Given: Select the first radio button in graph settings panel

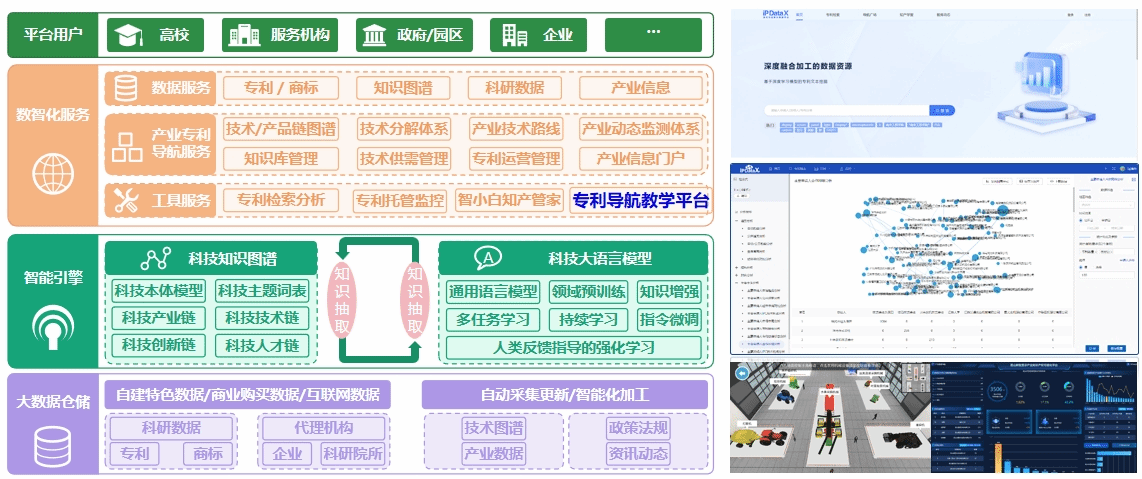Looking at the screenshot, I should (1081, 220).
